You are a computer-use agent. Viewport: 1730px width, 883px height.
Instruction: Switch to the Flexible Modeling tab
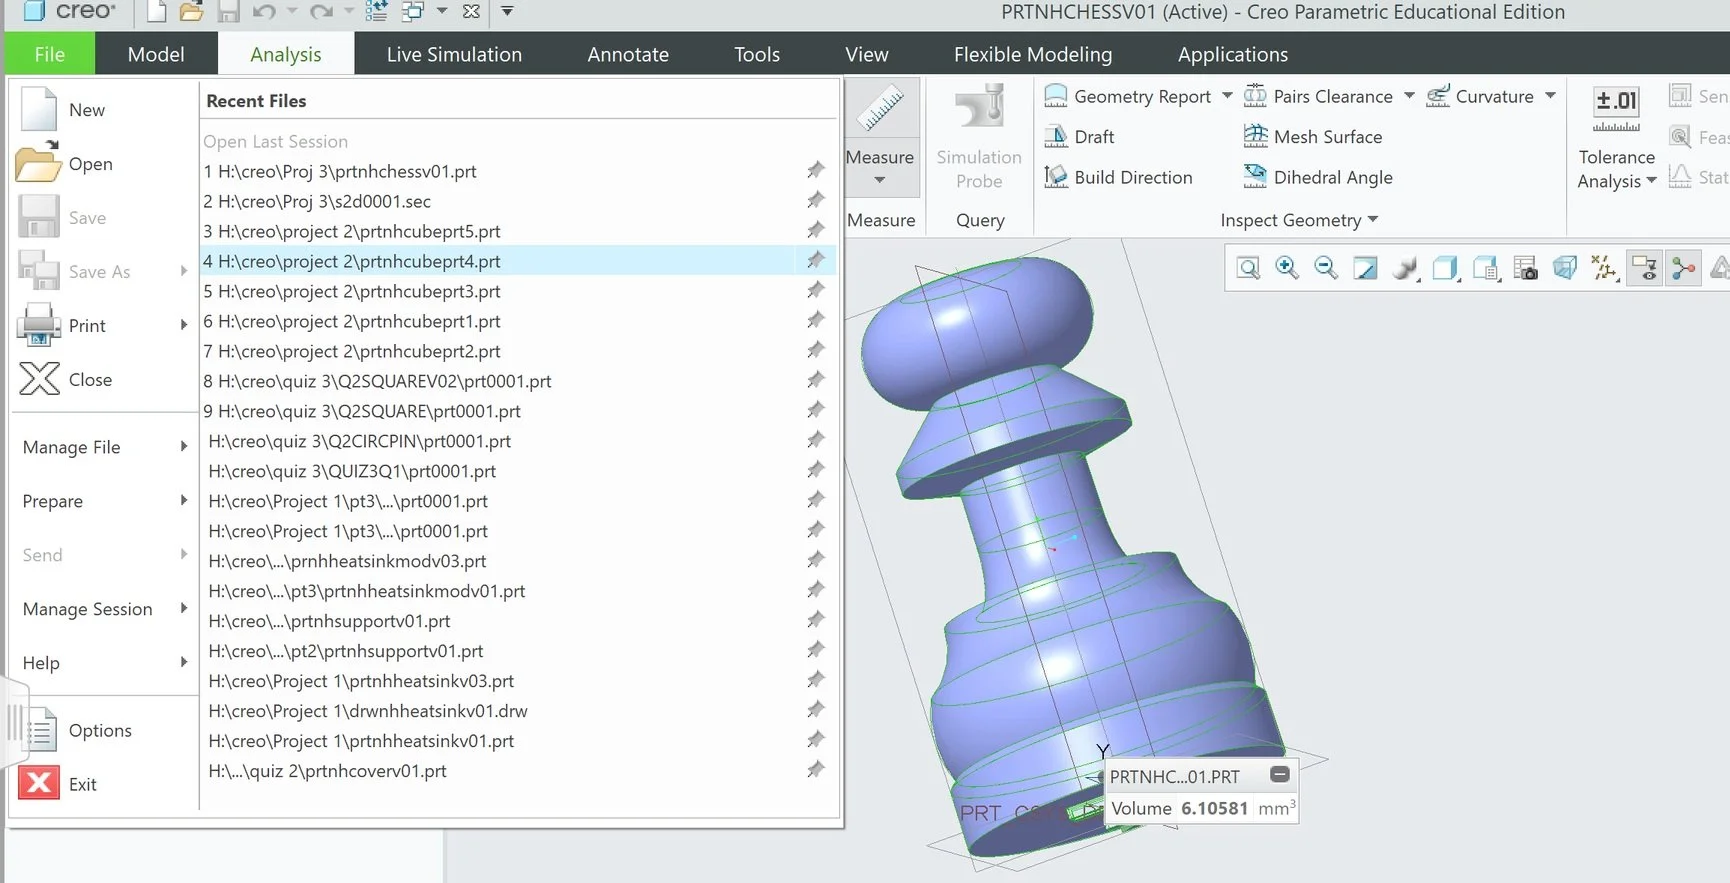pyautogui.click(x=1032, y=54)
